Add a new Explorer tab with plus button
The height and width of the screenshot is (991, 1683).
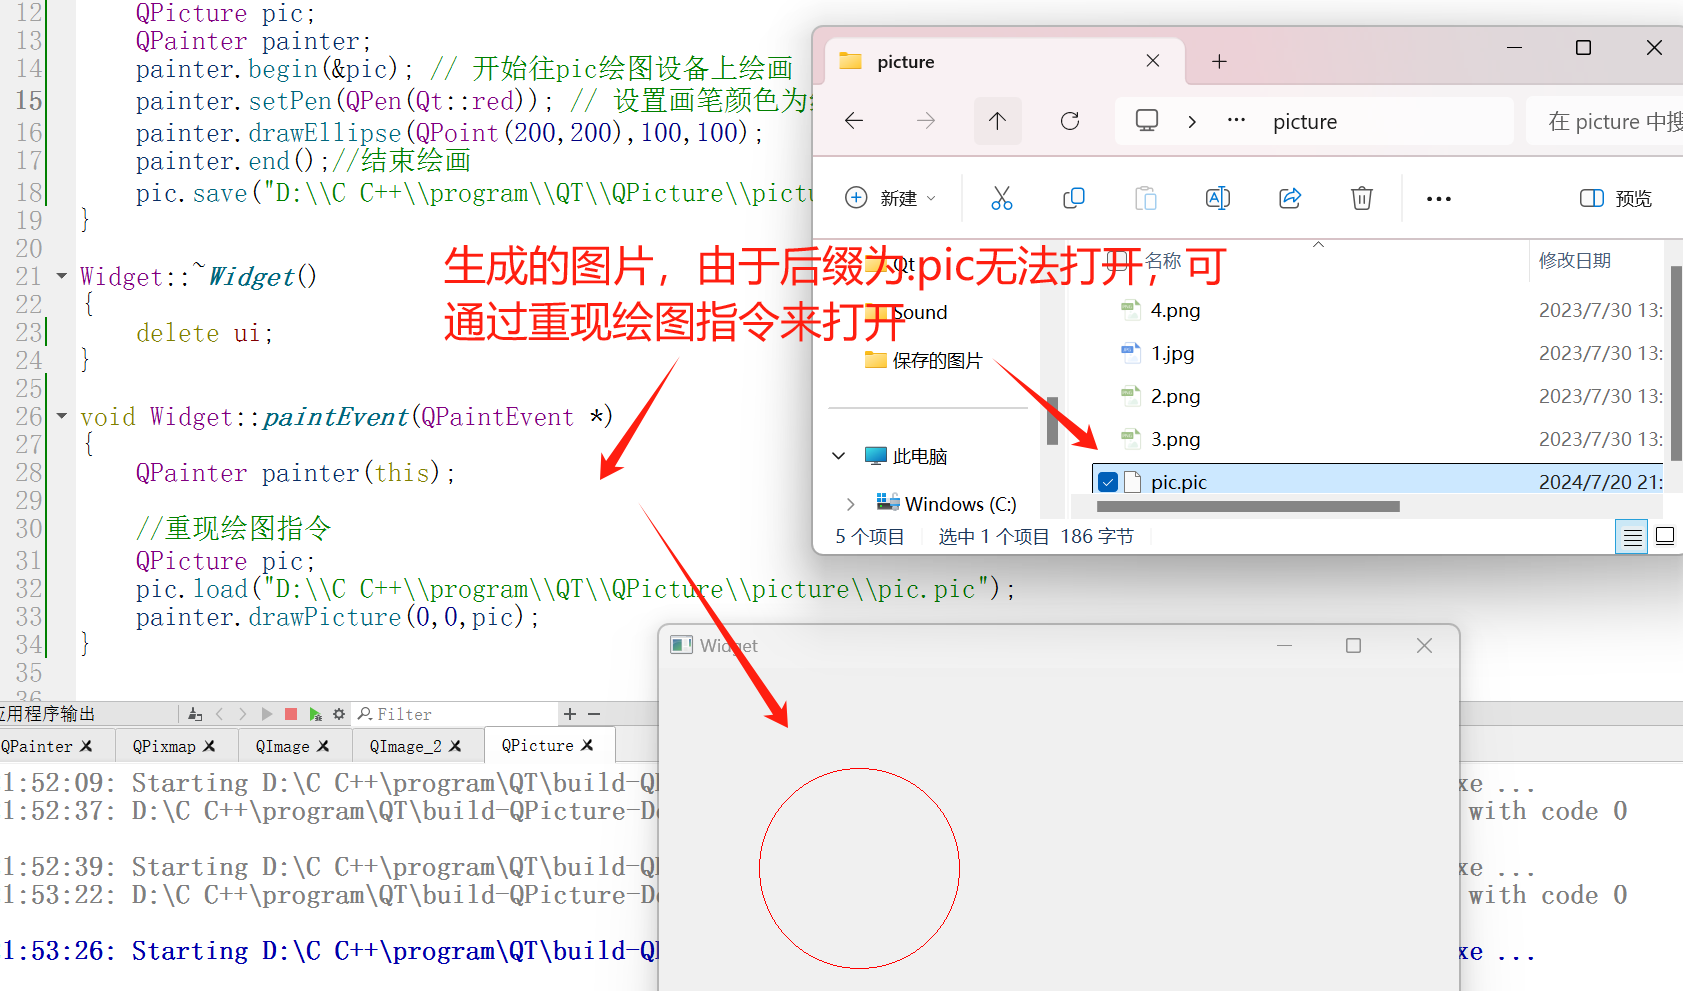1219,61
